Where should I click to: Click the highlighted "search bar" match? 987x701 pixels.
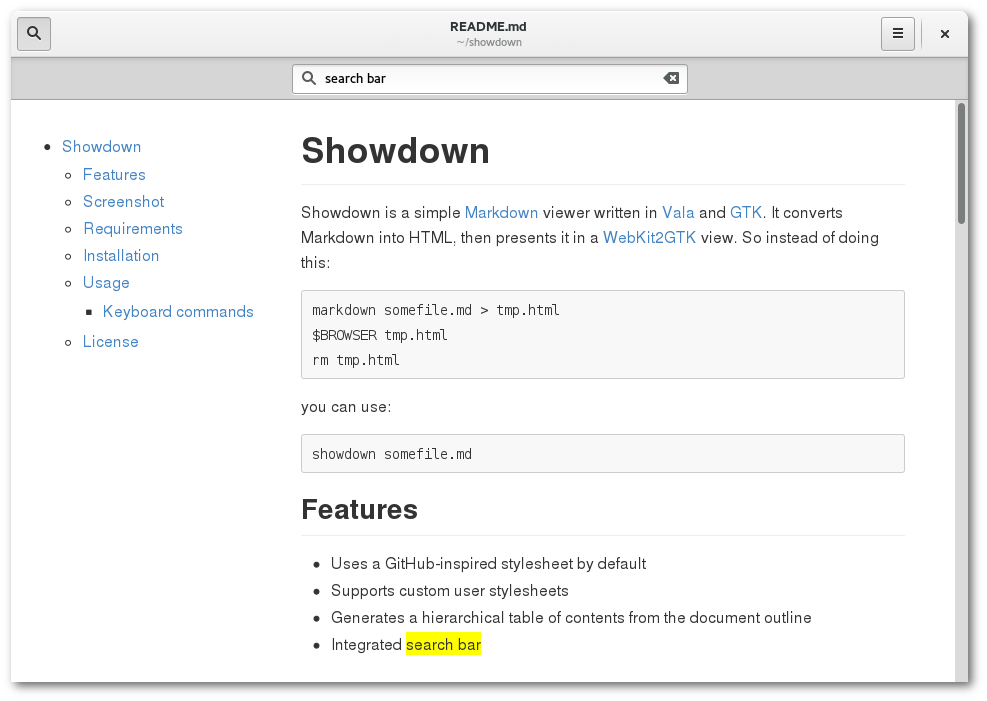(443, 644)
